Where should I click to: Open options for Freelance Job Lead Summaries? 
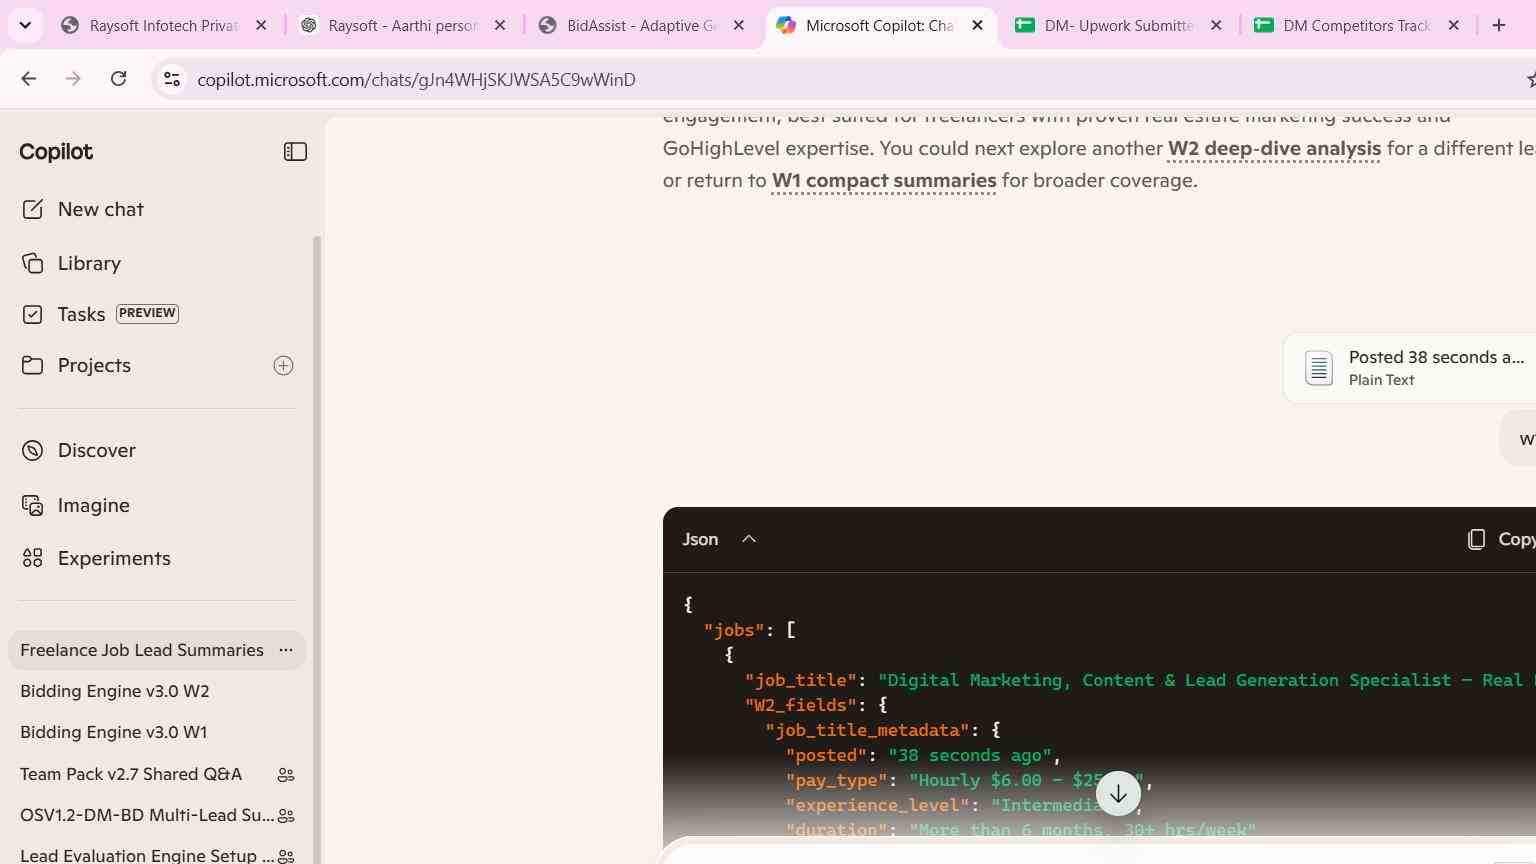click(x=286, y=650)
